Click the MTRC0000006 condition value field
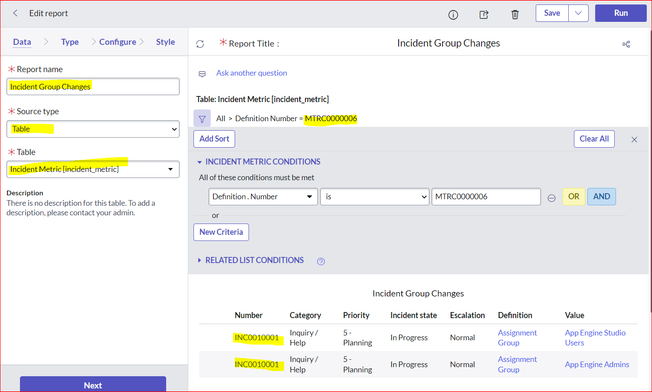The height and width of the screenshot is (392, 652). [486, 197]
